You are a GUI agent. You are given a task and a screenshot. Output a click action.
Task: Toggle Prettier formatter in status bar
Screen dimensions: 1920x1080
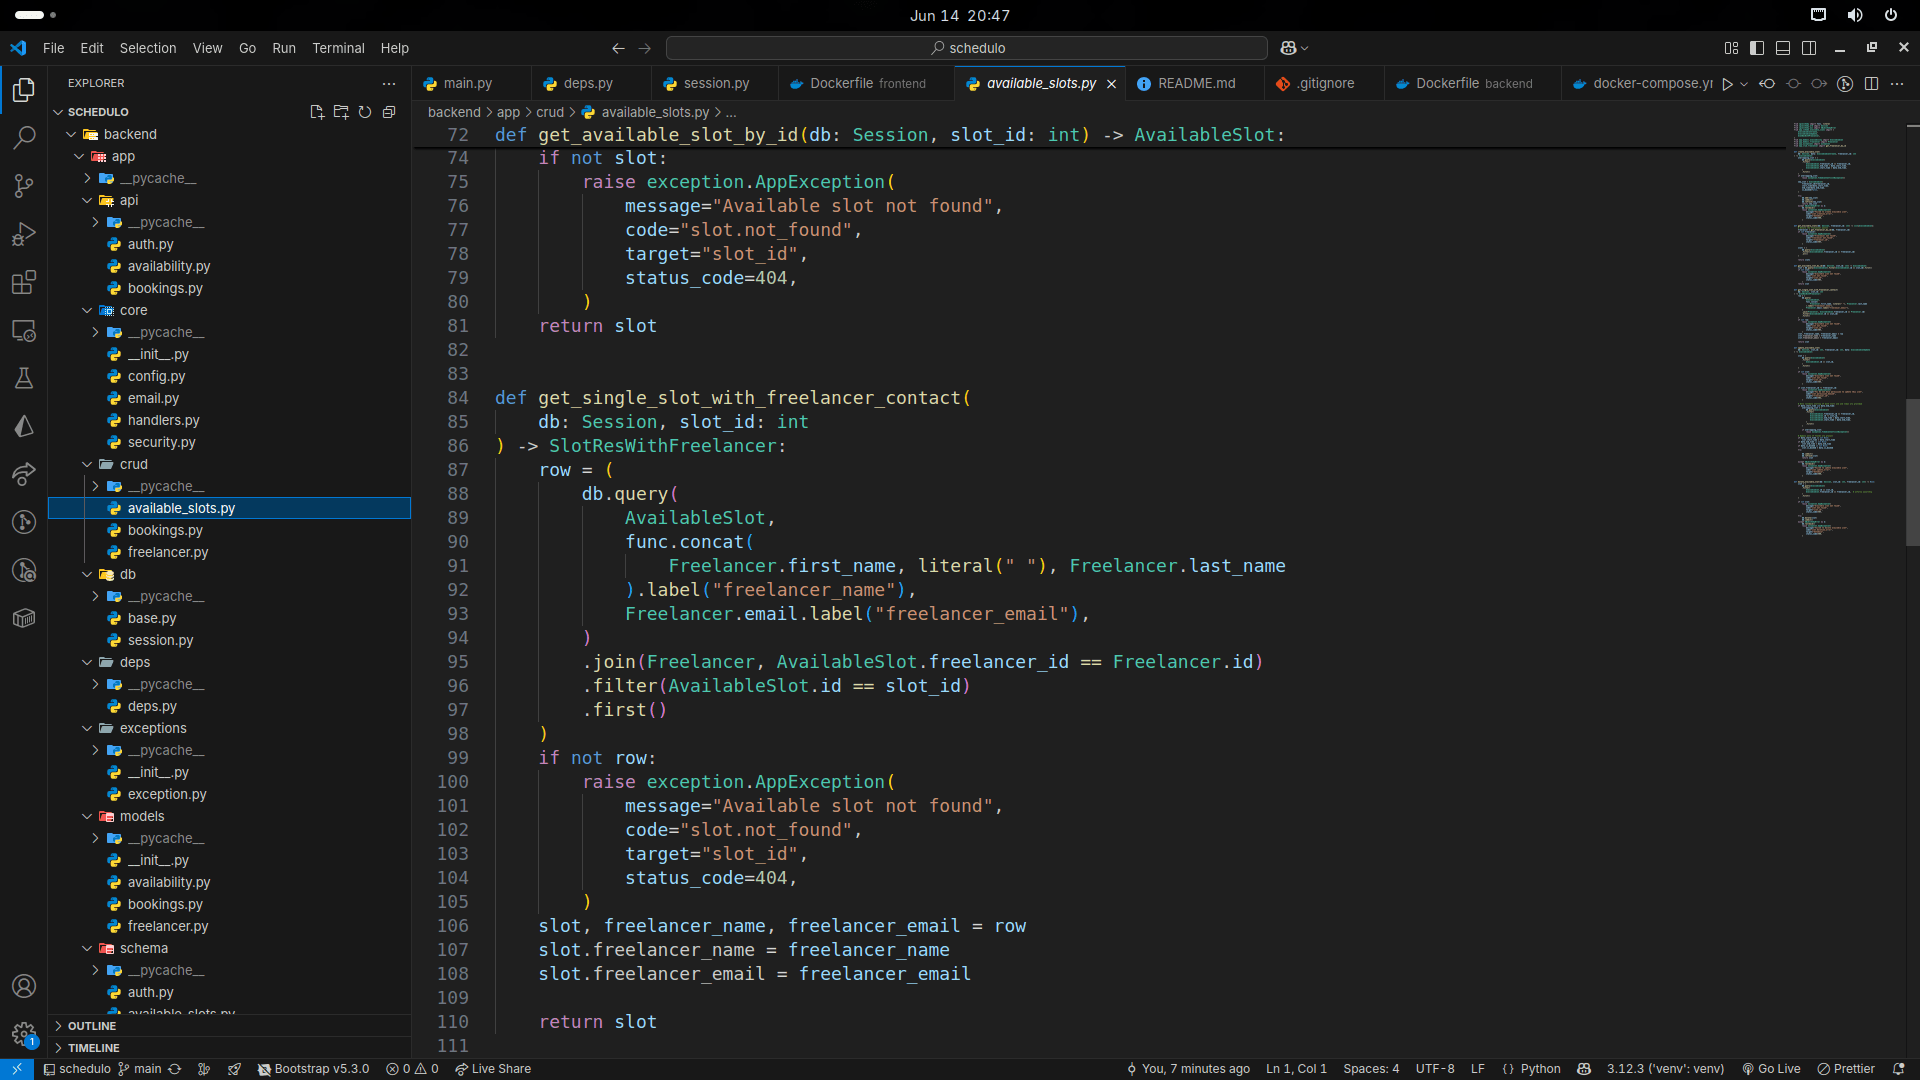click(1846, 1069)
